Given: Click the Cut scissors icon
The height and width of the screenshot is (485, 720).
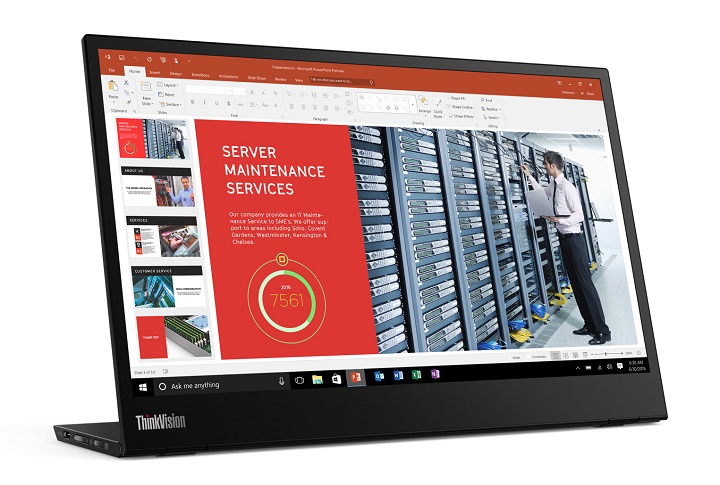Looking at the screenshot, I should tap(126, 83).
